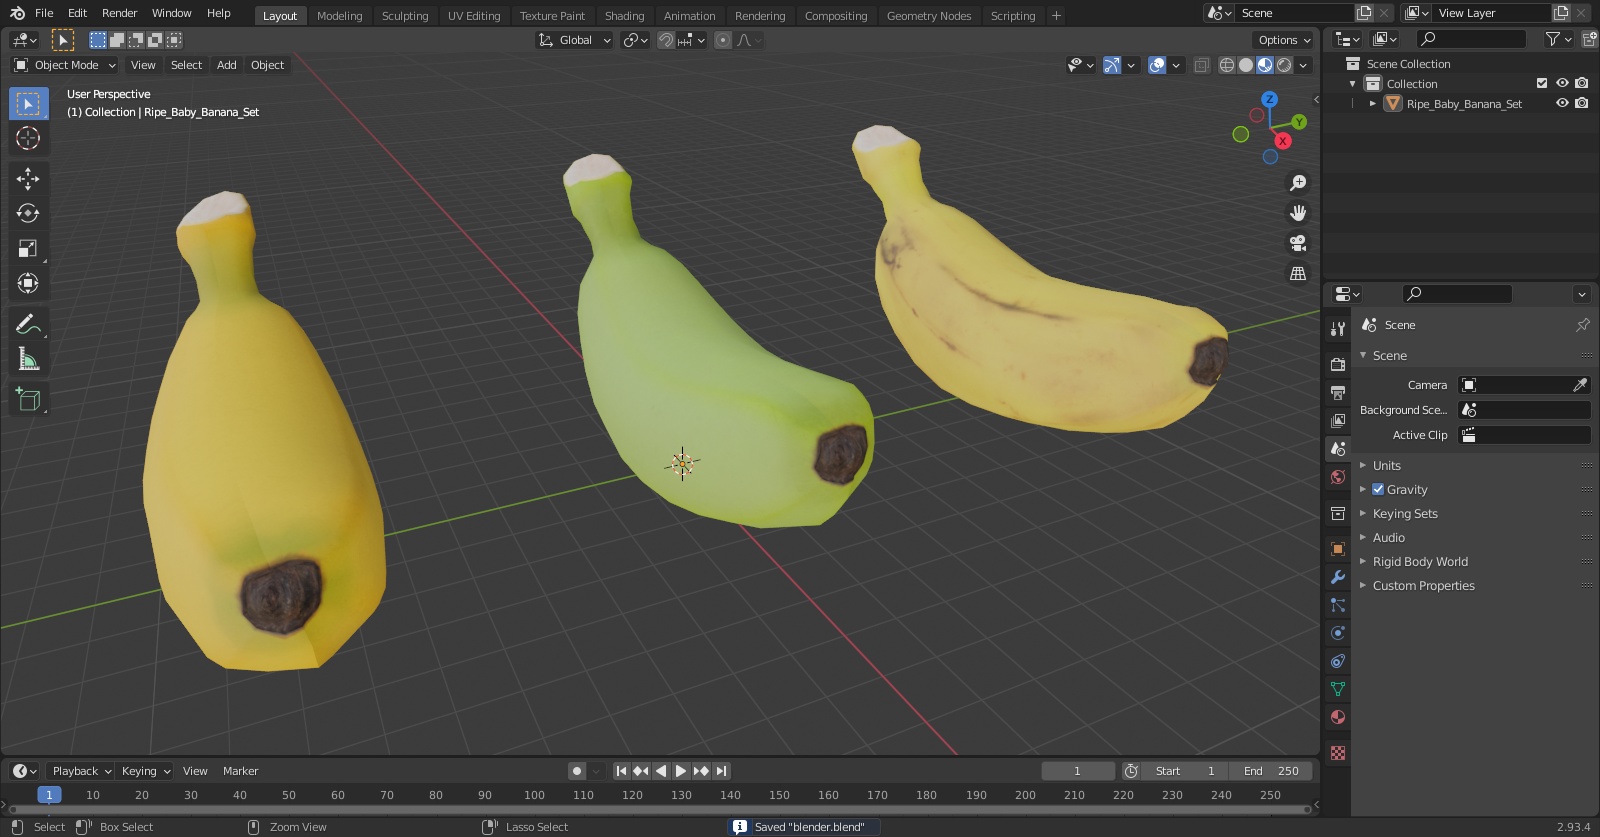Switch to the Geometry Nodes workspace tab
1600x837 pixels.
click(x=929, y=15)
